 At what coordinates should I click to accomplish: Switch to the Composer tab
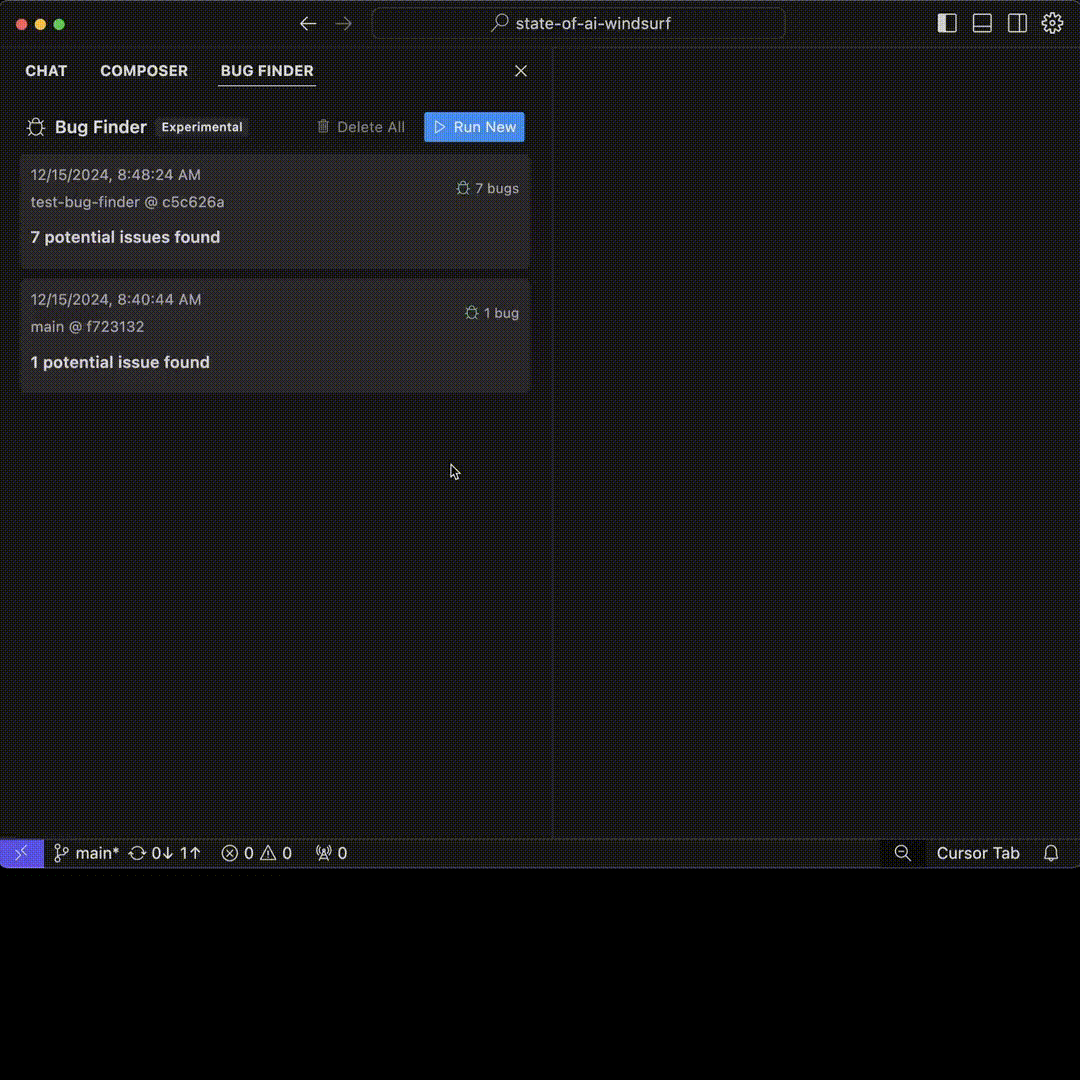coord(144,71)
